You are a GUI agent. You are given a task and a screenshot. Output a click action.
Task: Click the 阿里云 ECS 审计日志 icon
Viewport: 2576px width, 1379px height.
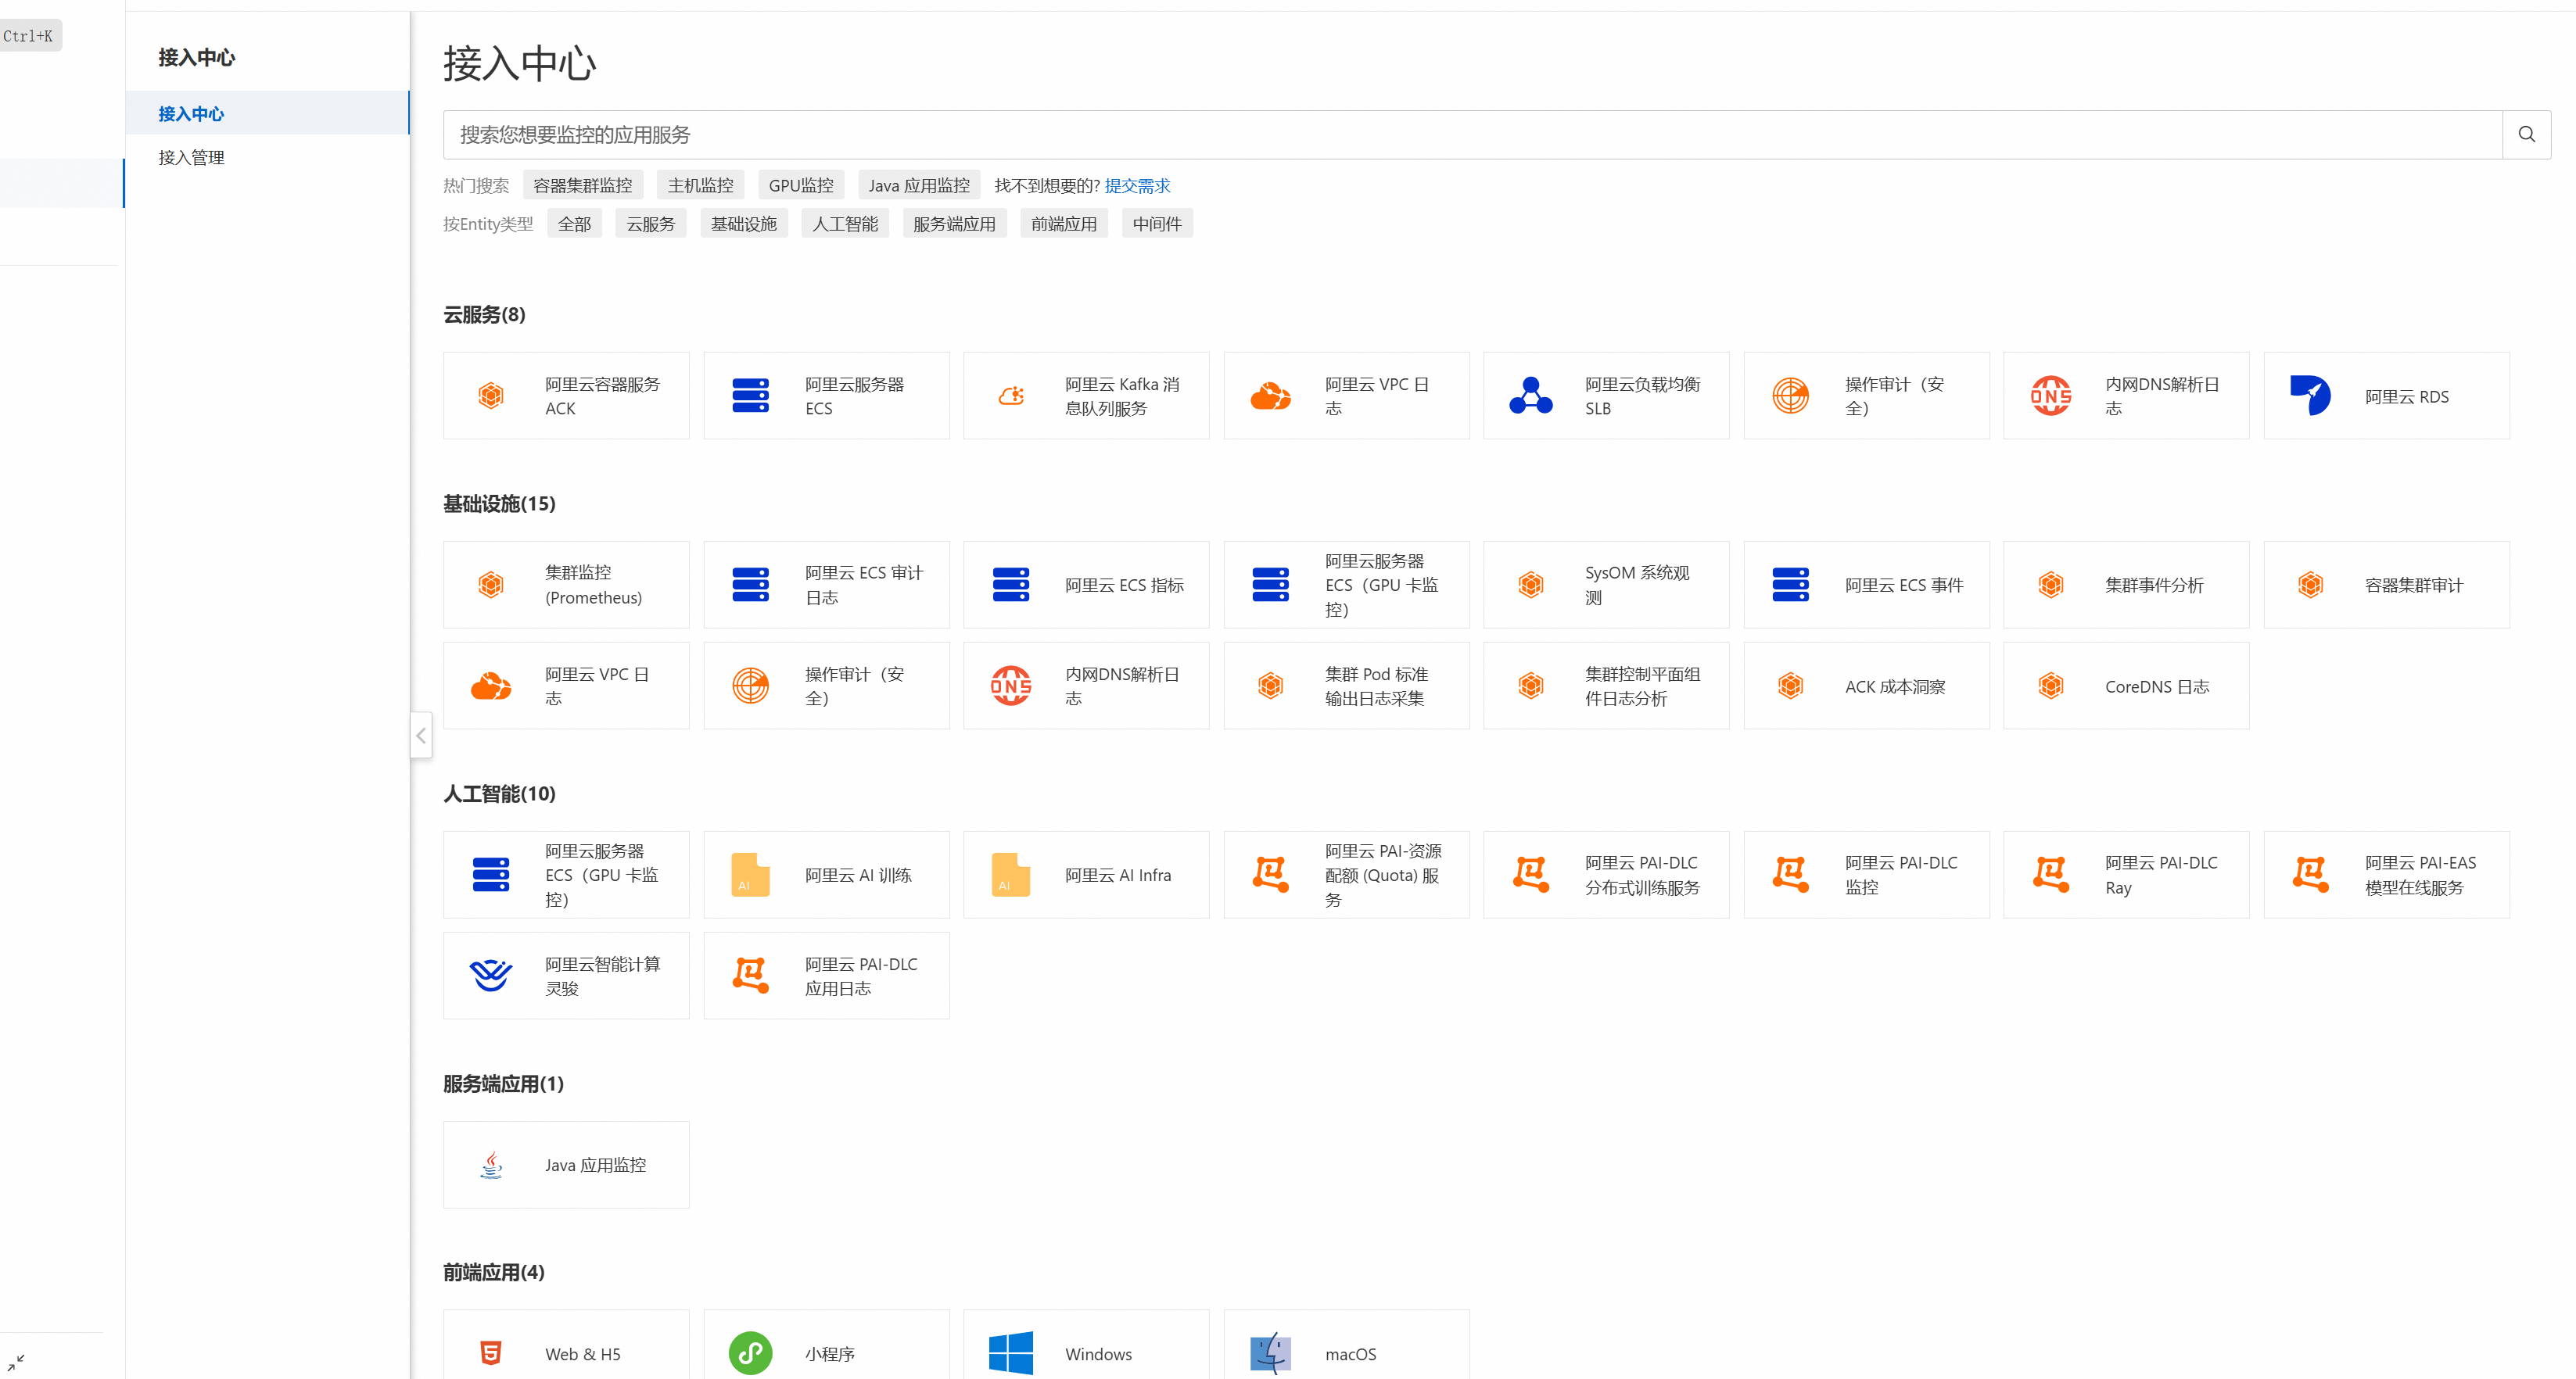tap(750, 584)
